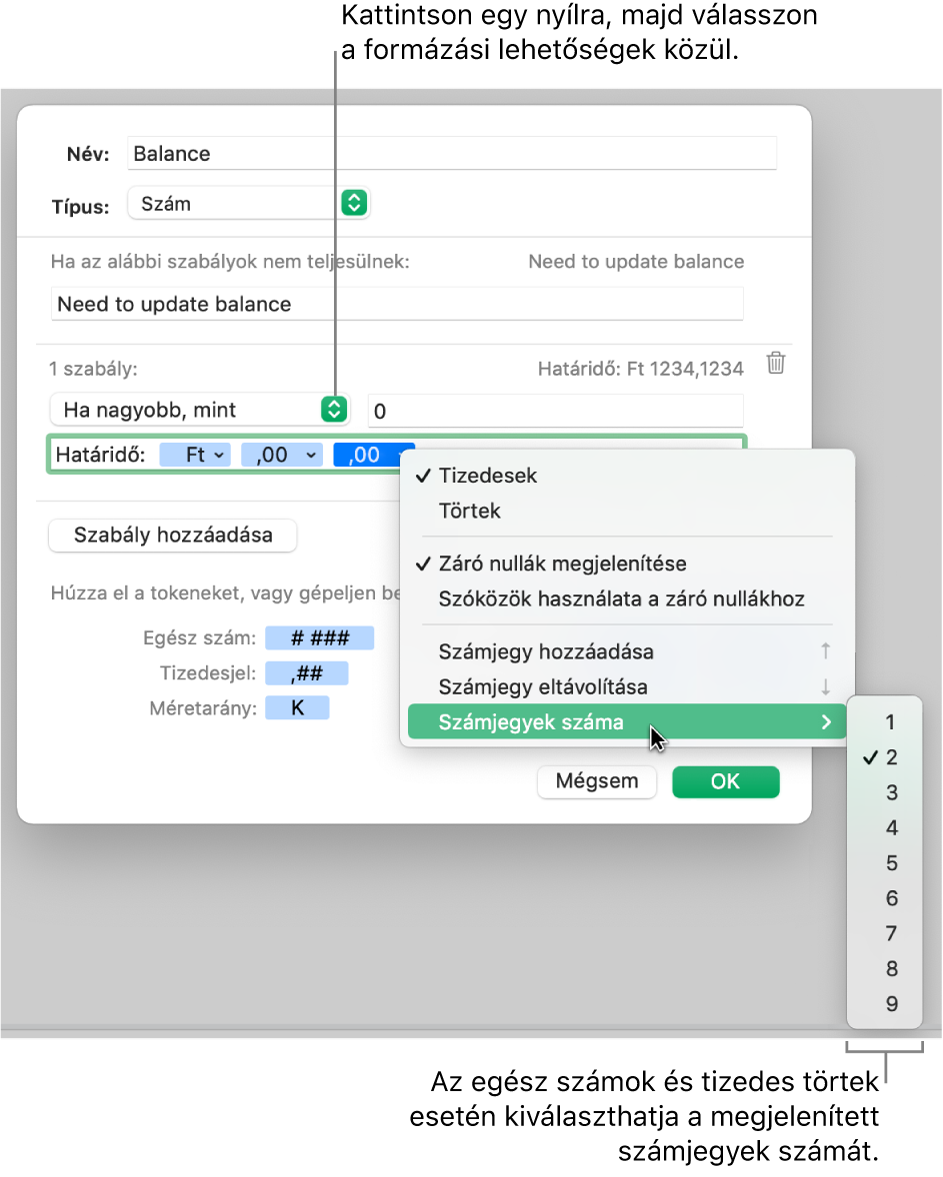Open the Típus popup arrows beside Szám
The width and height of the screenshot is (943, 1177).
(354, 203)
